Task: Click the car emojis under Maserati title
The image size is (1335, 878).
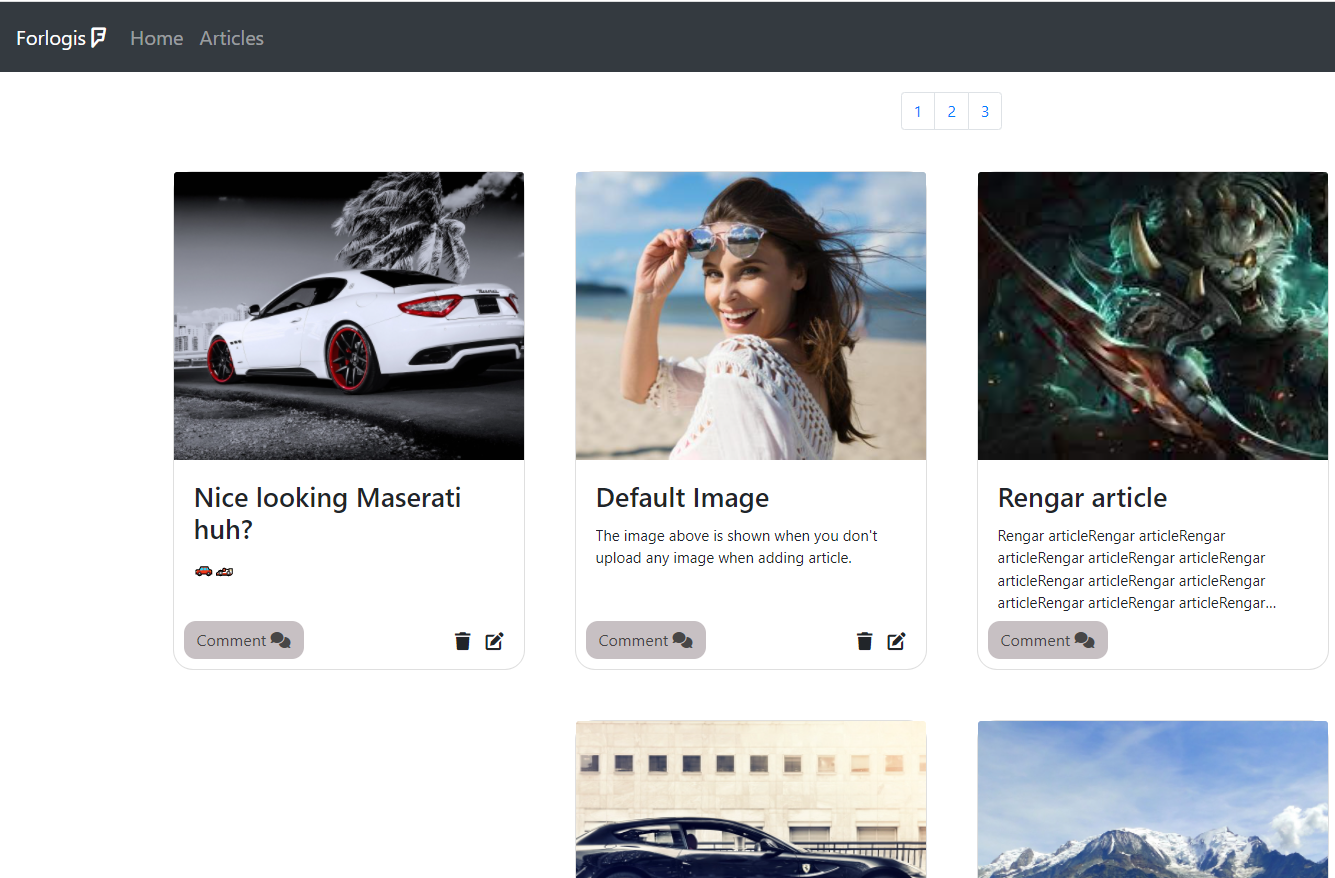Action: pyautogui.click(x=214, y=571)
